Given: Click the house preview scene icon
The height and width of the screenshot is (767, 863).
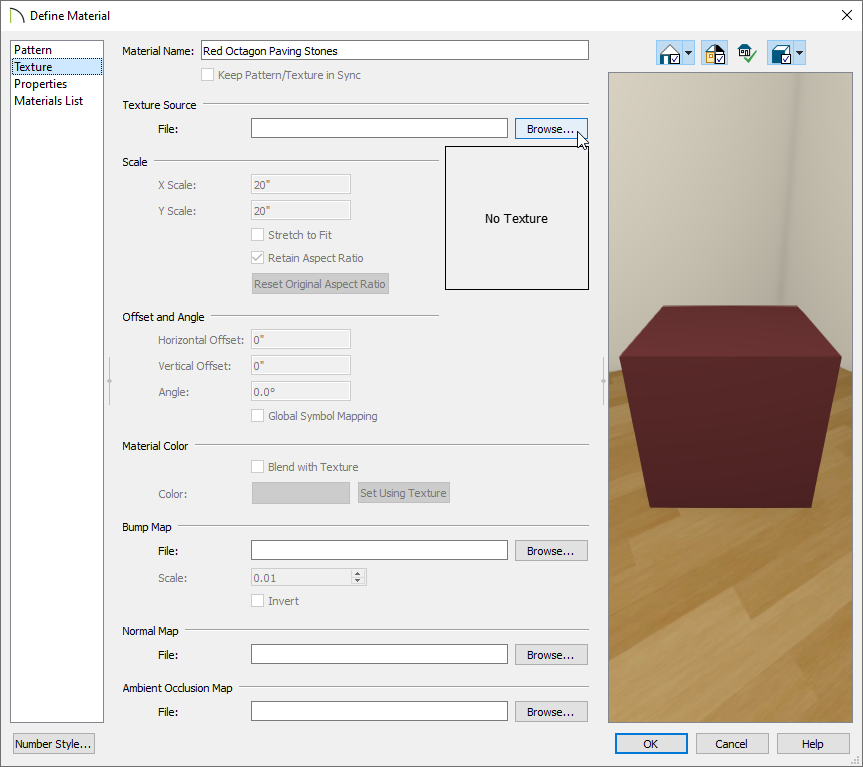Looking at the screenshot, I should [x=669, y=54].
